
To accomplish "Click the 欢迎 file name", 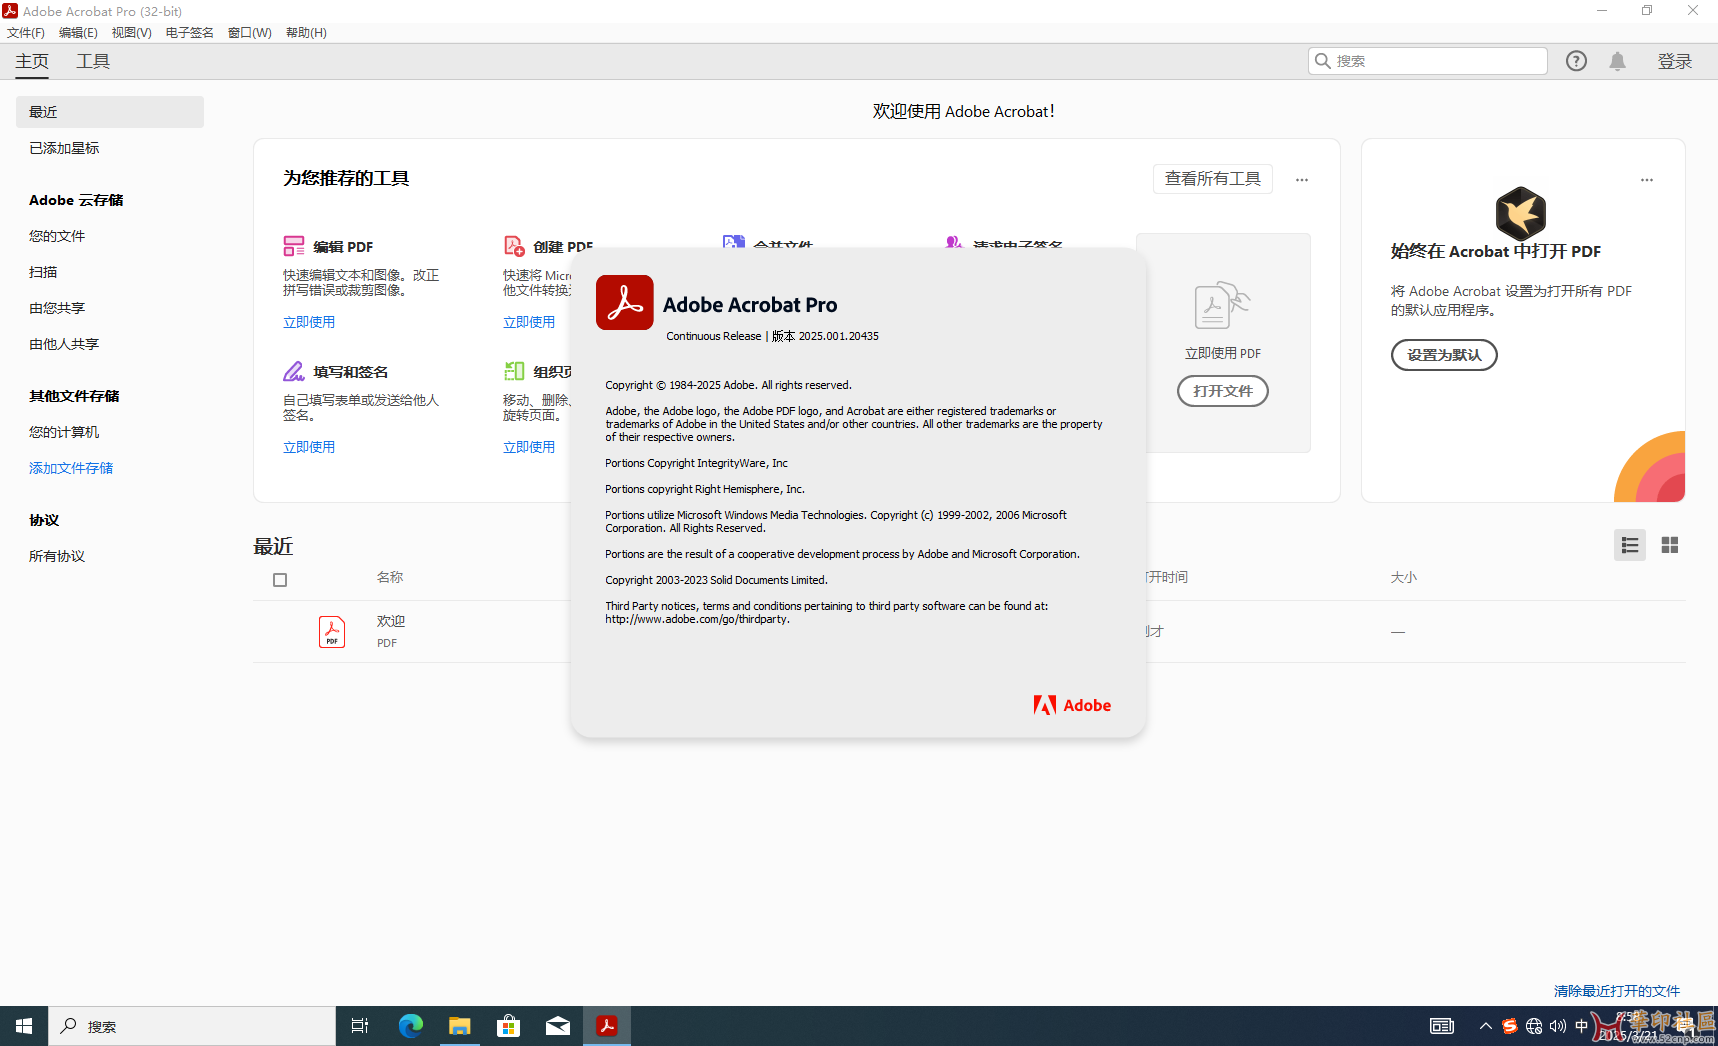I will 391,621.
